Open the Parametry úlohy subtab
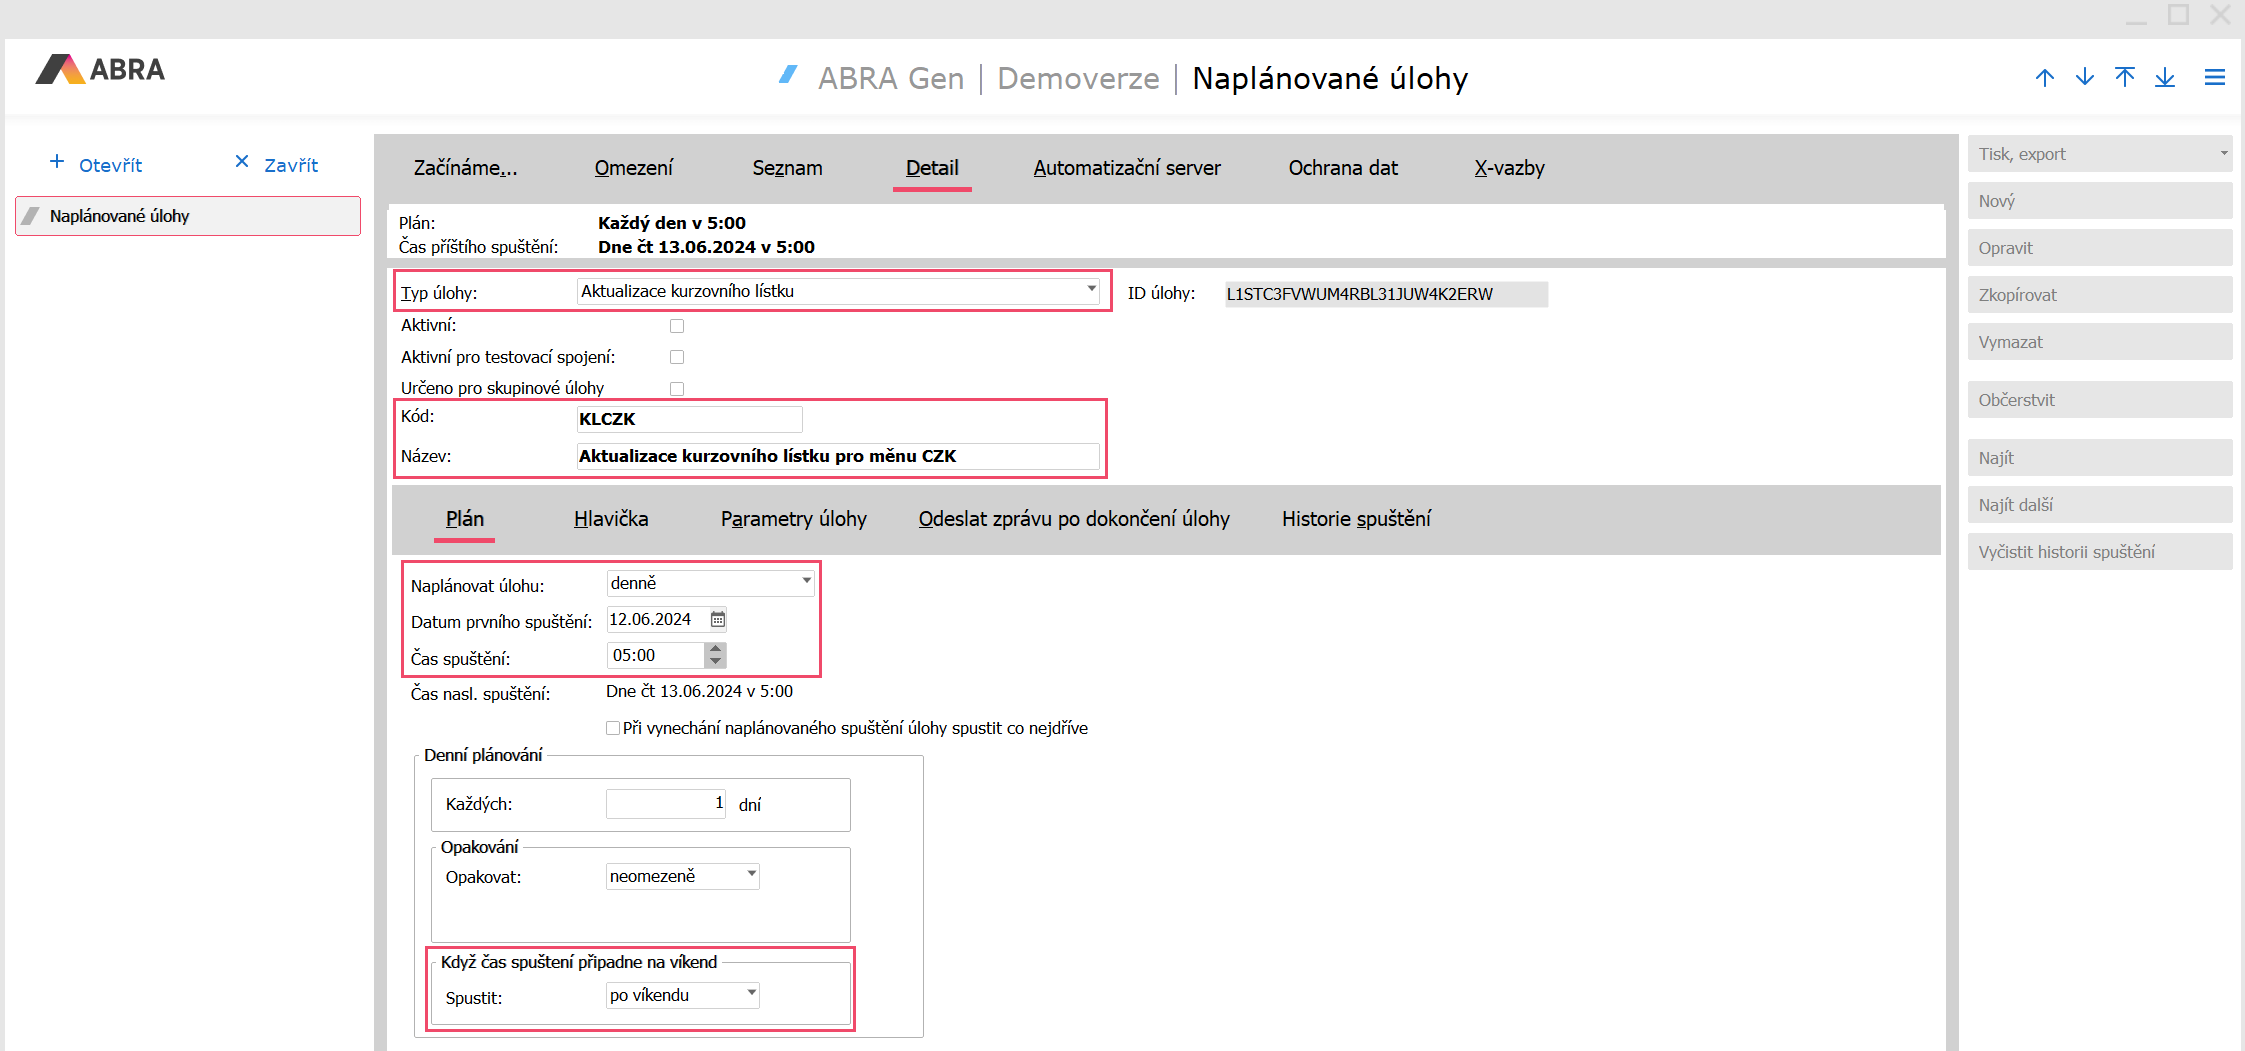 (x=793, y=519)
